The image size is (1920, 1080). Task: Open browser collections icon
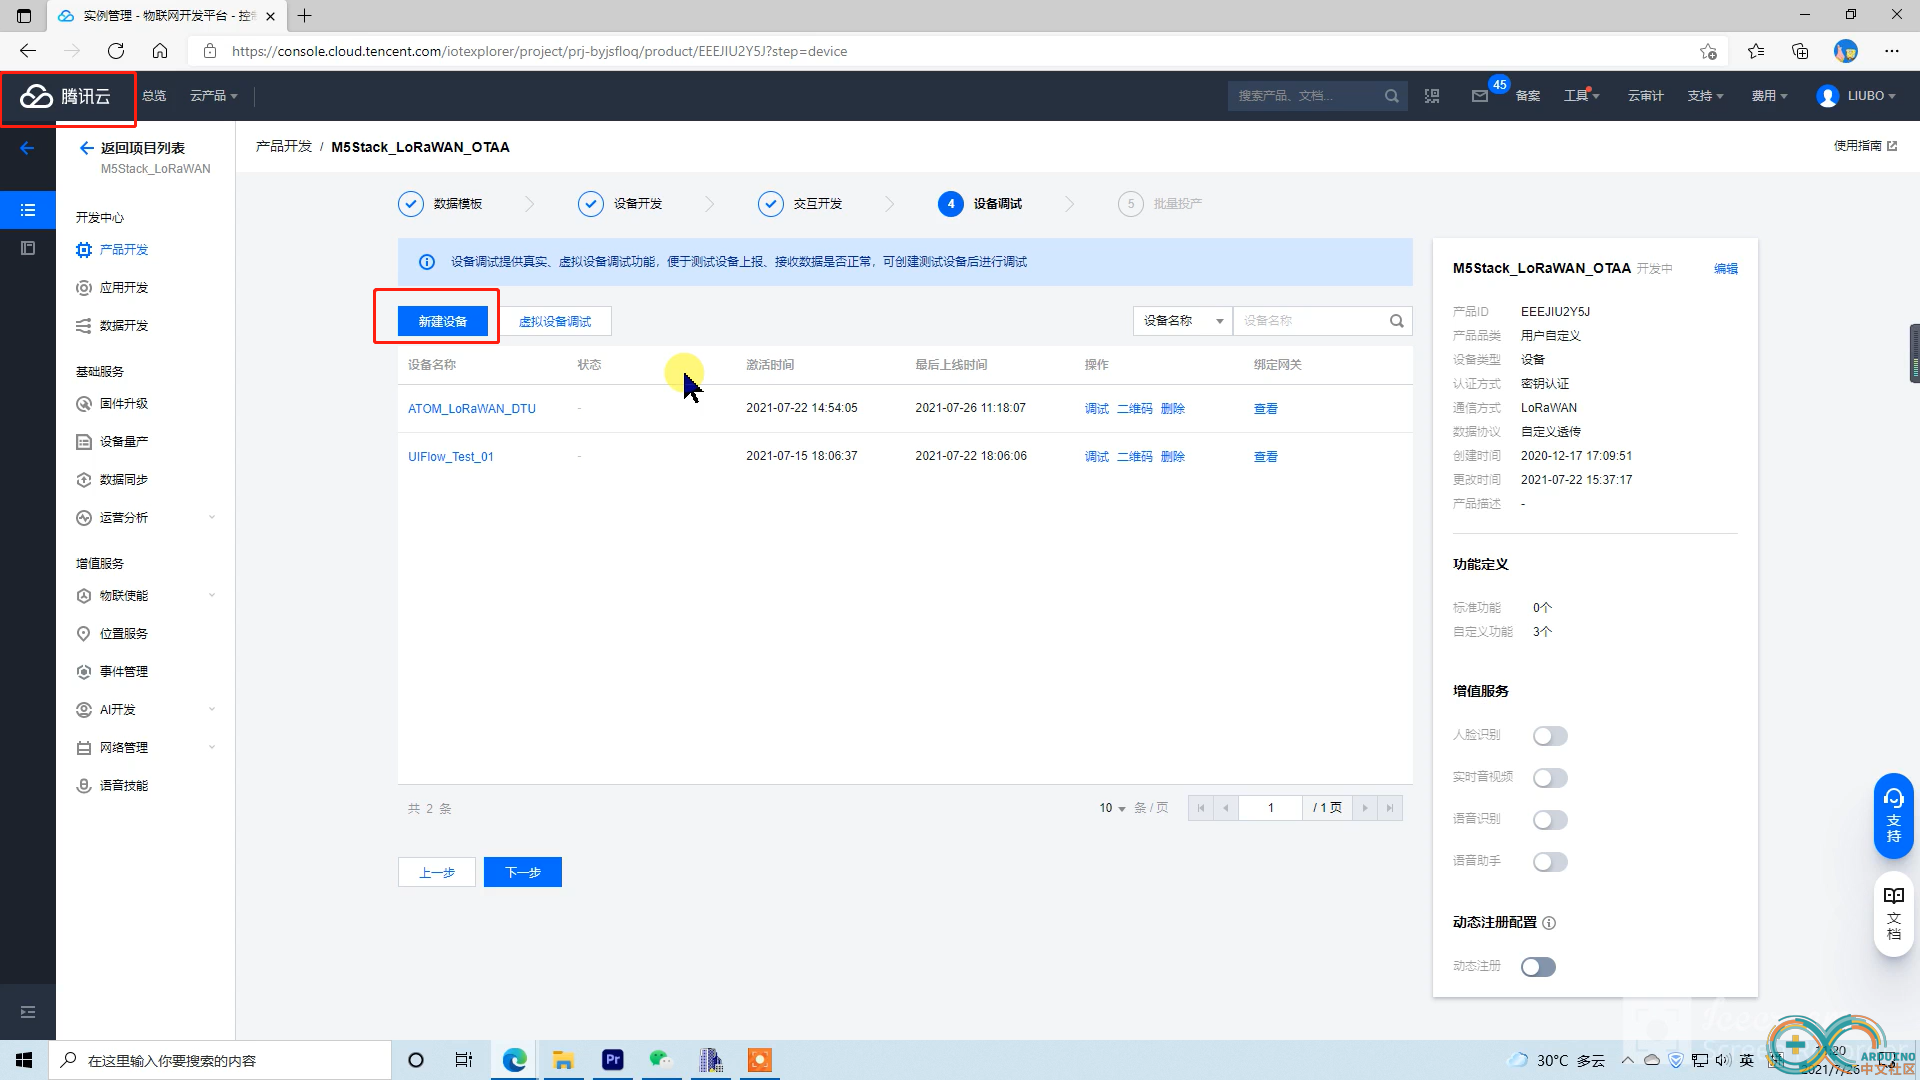point(1800,51)
